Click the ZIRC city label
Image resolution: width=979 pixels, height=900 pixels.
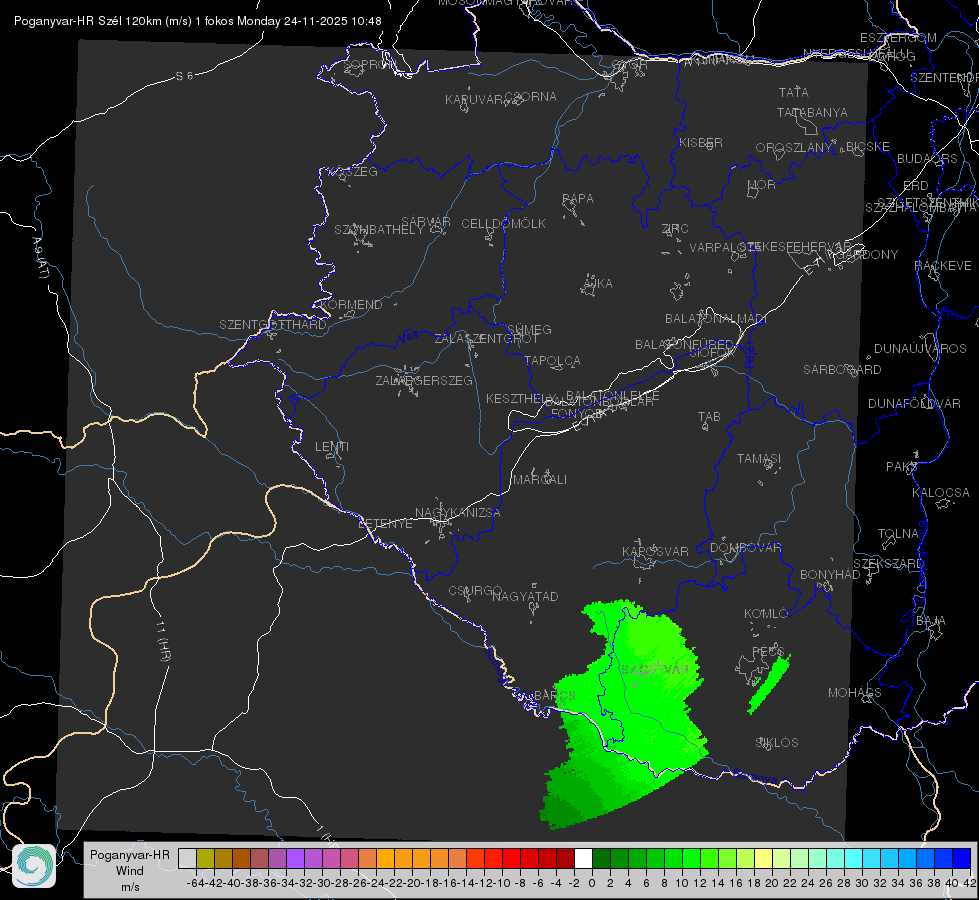point(675,229)
